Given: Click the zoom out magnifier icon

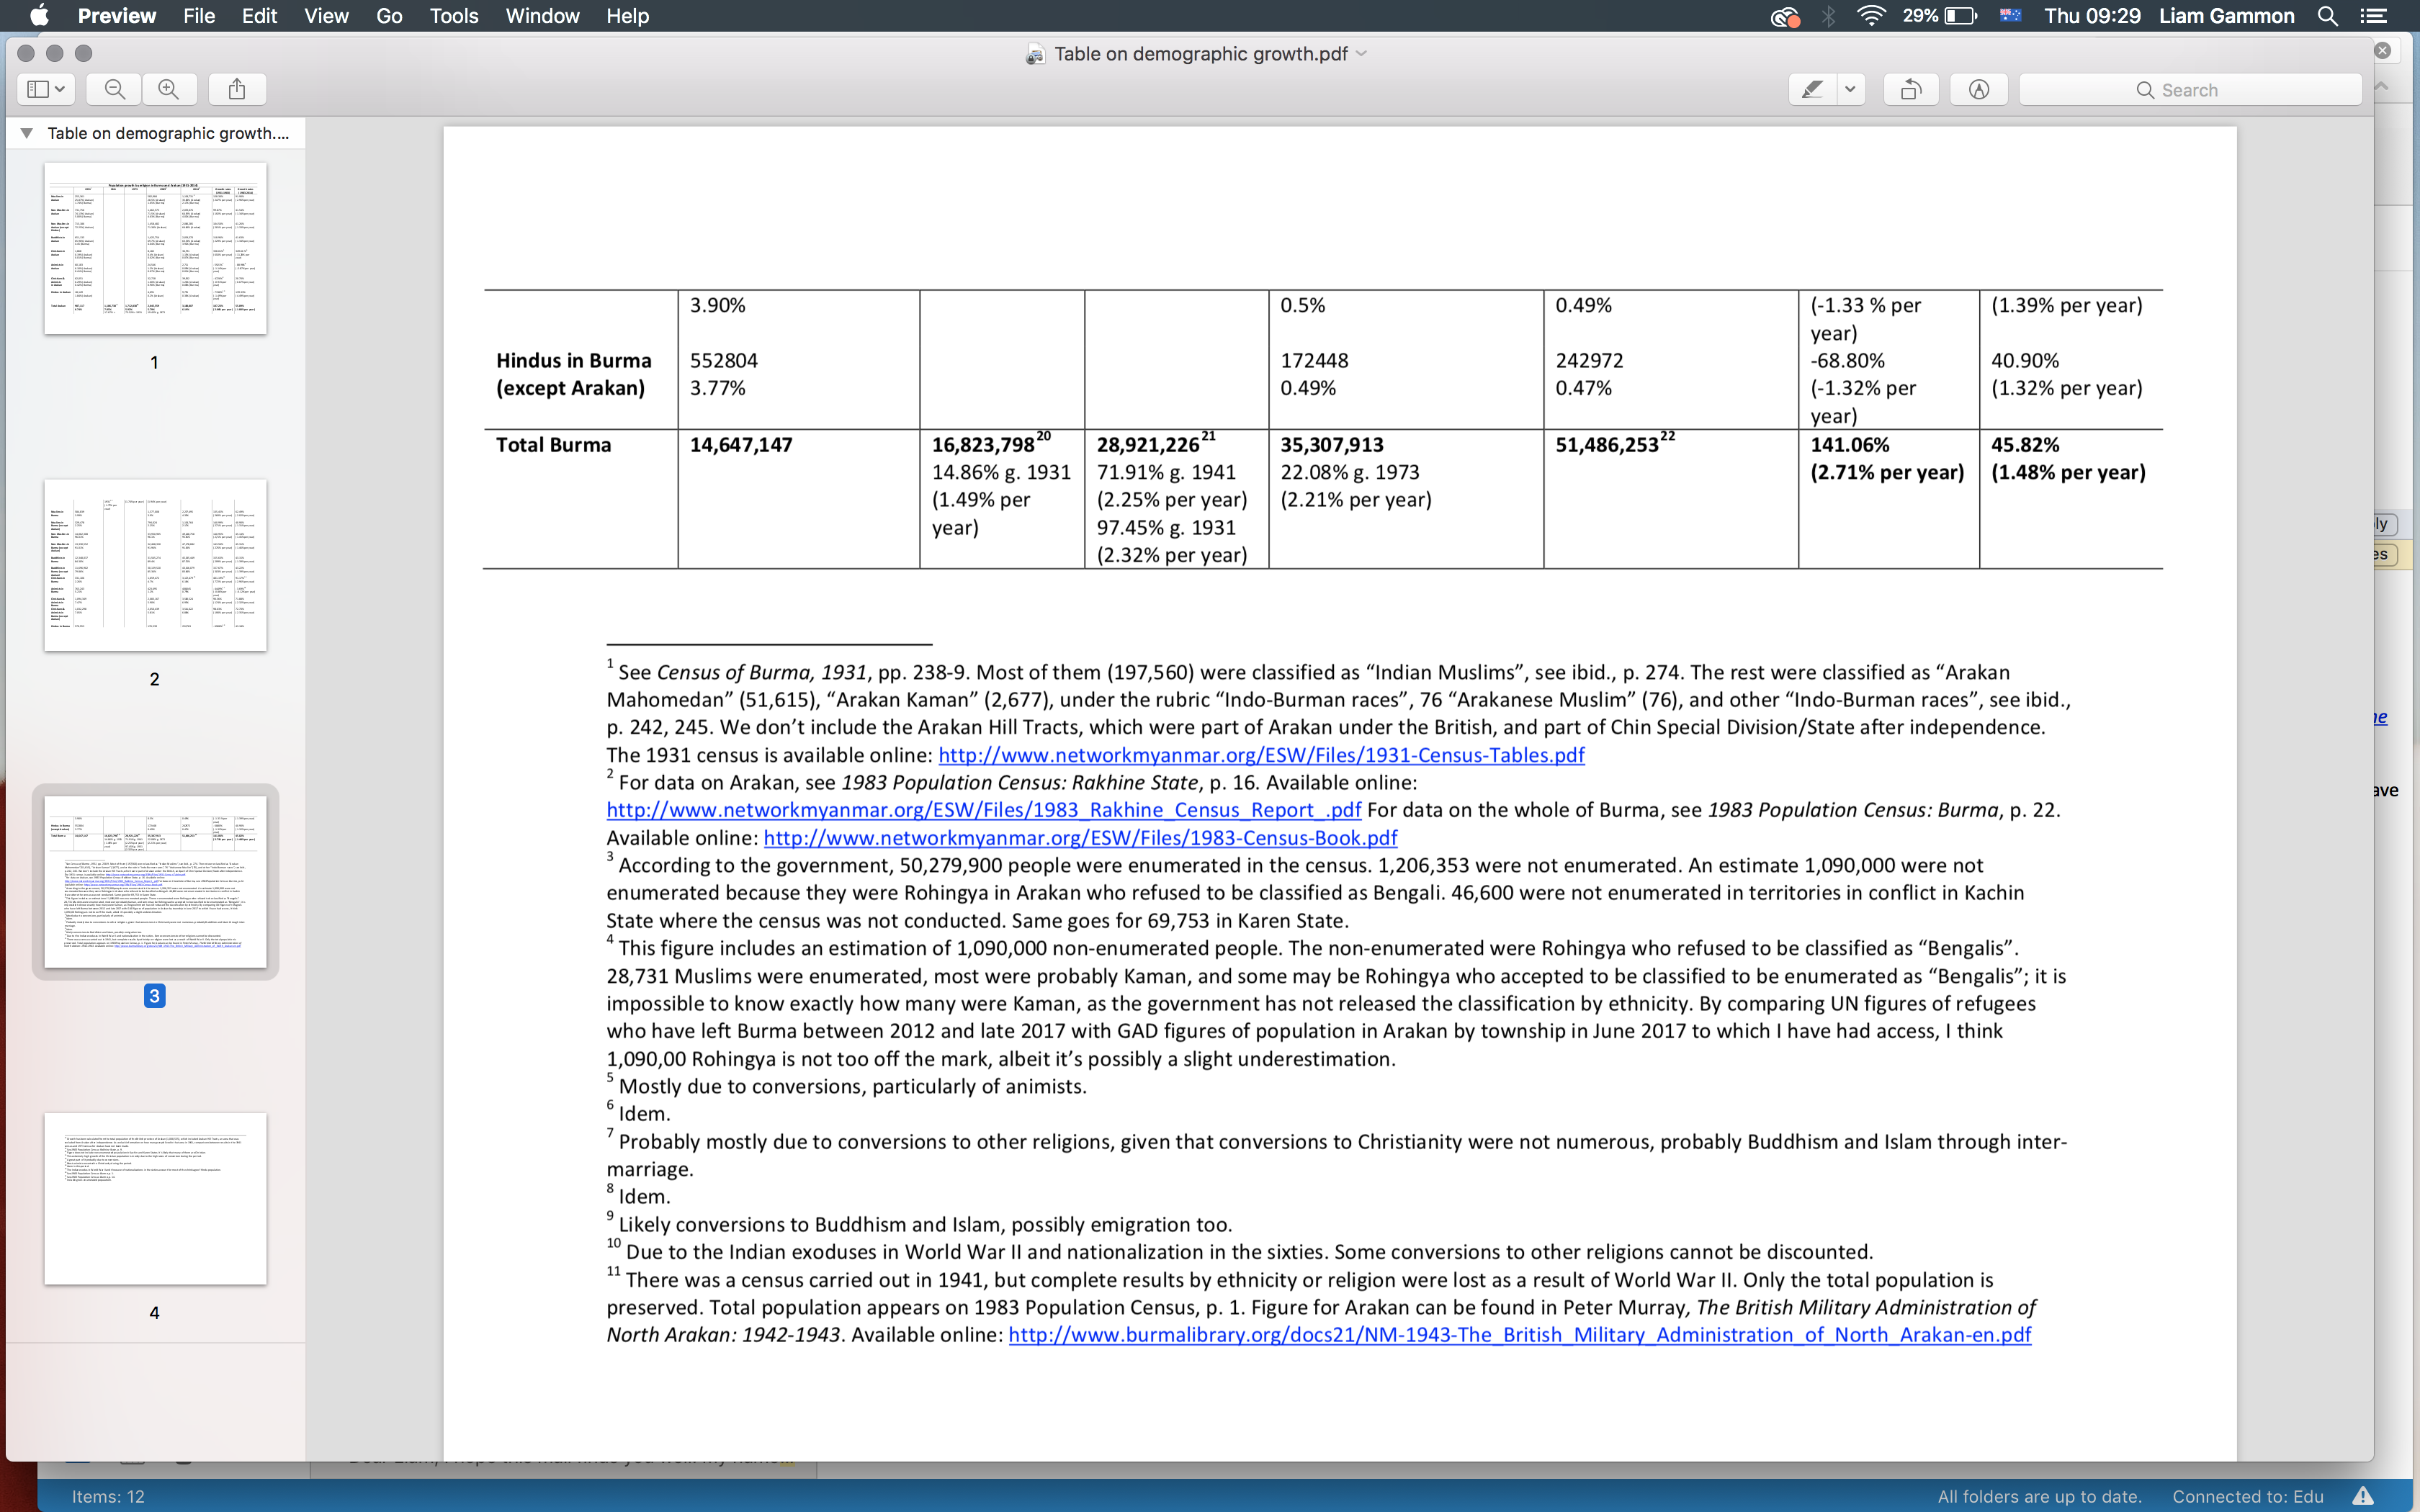Looking at the screenshot, I should [115, 89].
